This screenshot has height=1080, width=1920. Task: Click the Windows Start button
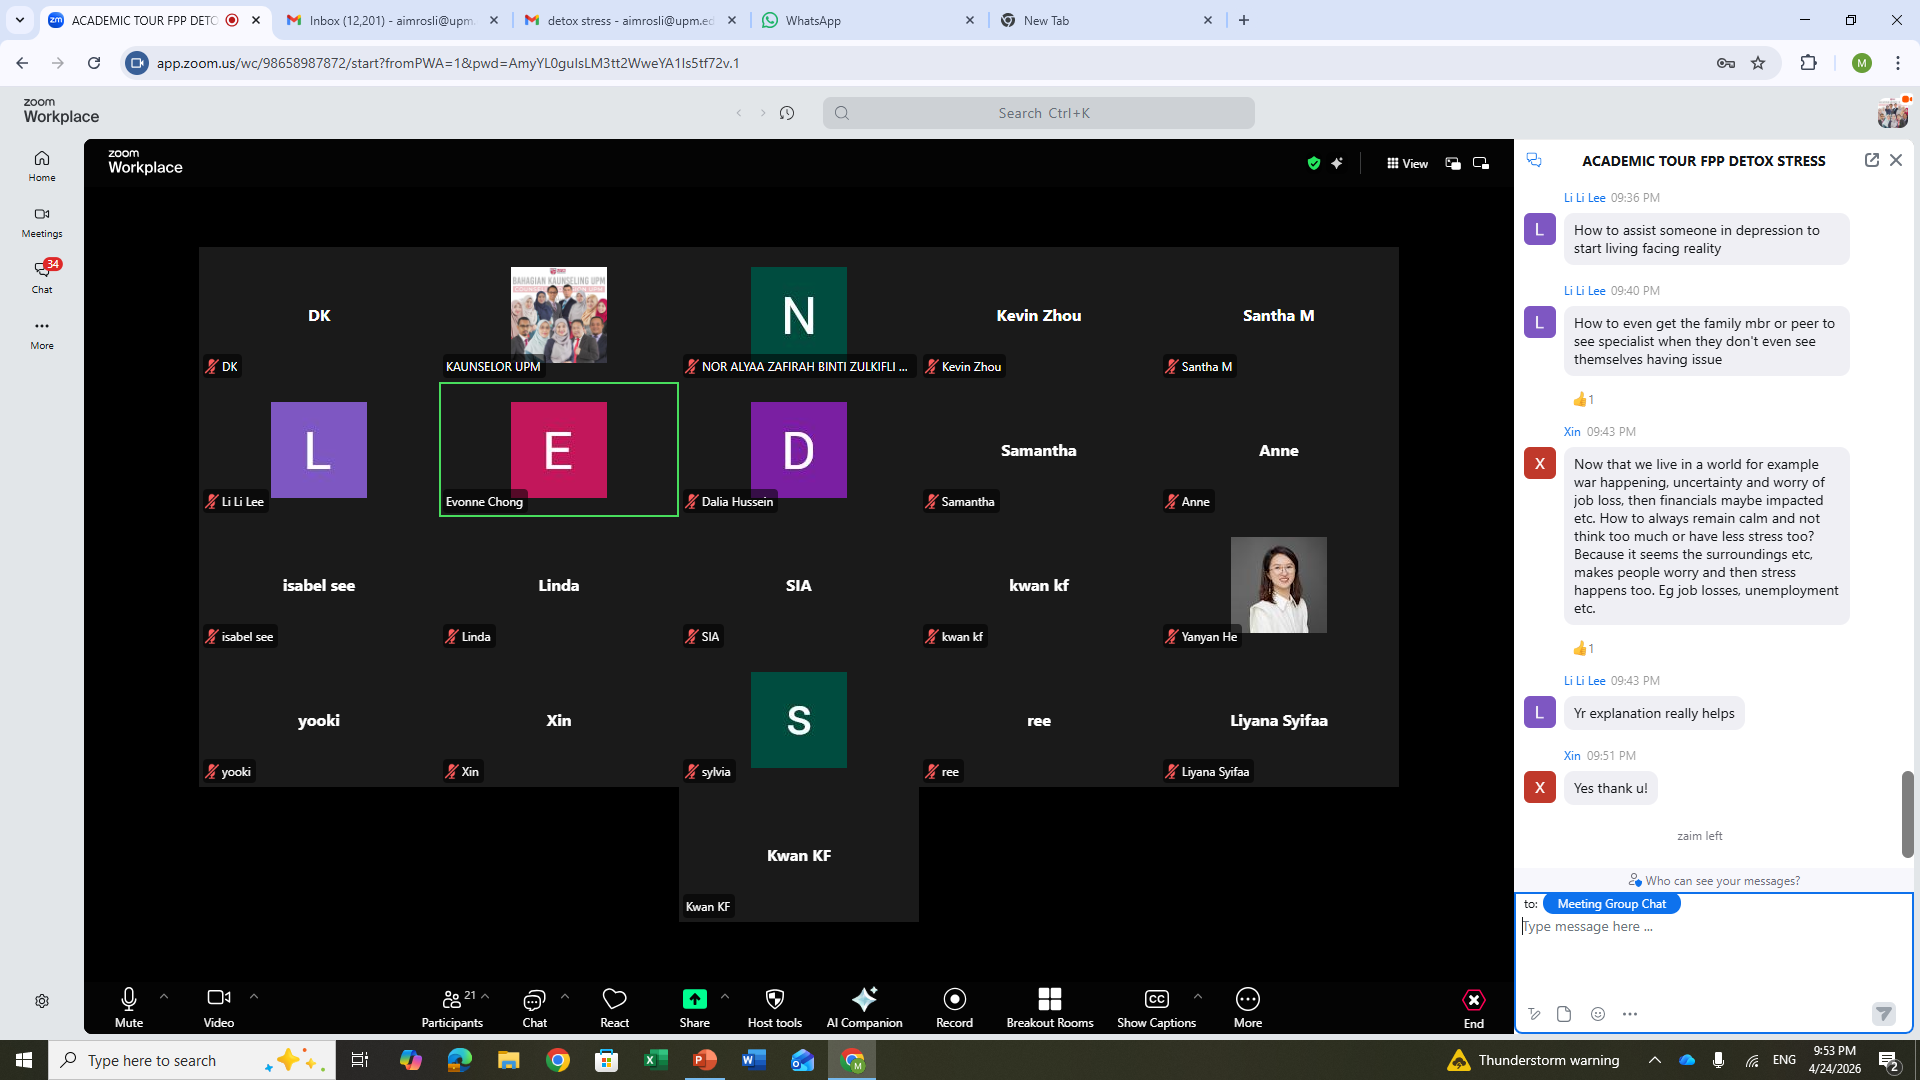24,1060
